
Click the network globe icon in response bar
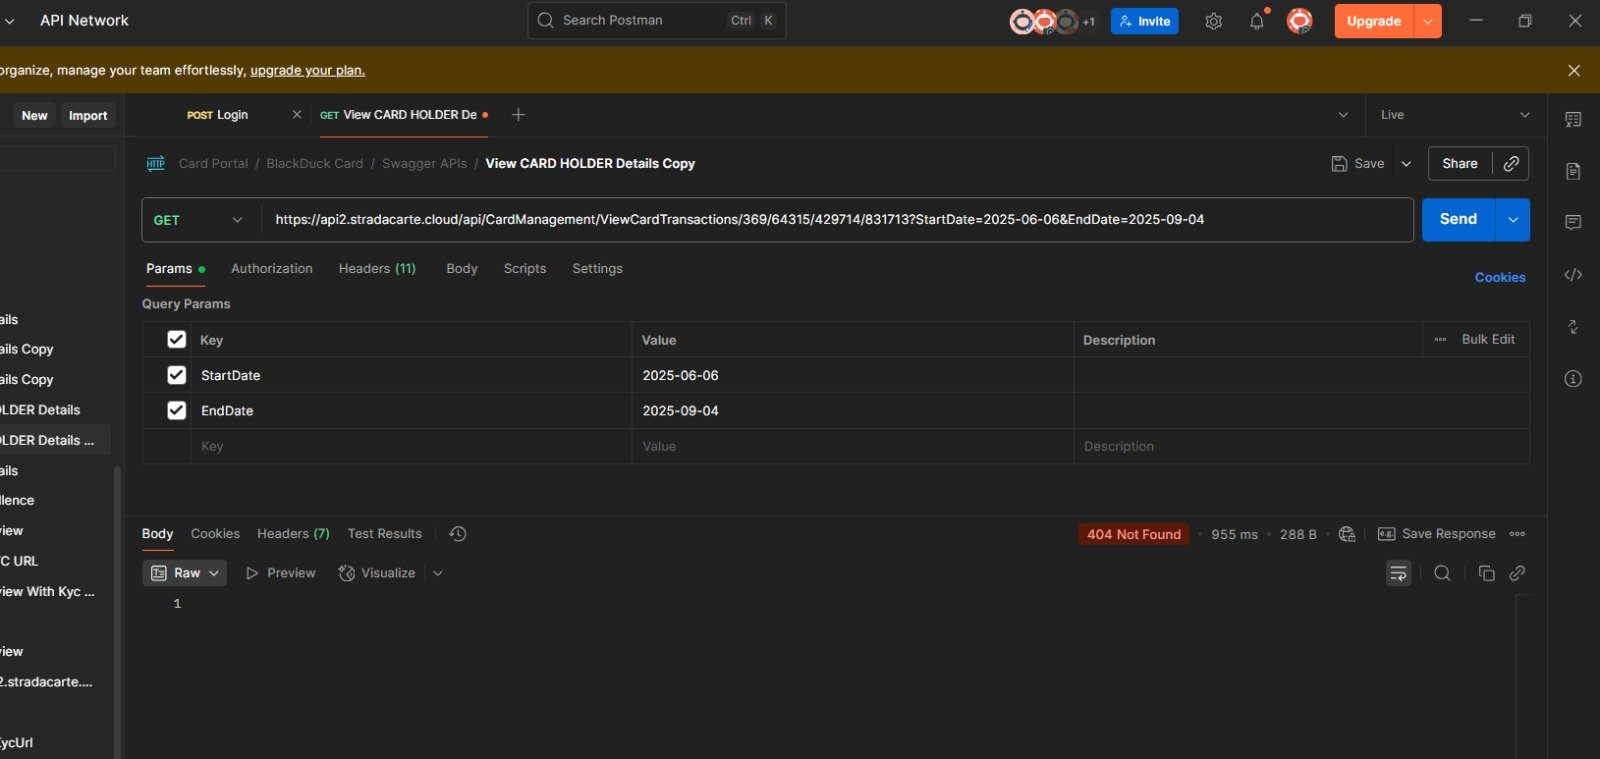[1347, 534]
